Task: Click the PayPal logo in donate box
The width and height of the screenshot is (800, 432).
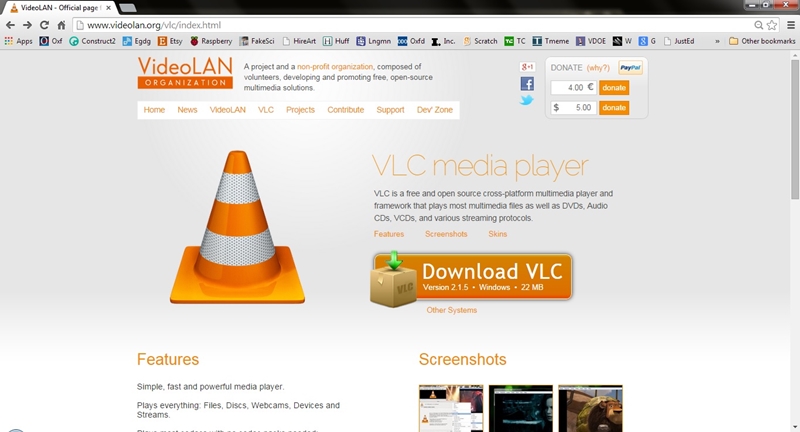Action: point(630,67)
